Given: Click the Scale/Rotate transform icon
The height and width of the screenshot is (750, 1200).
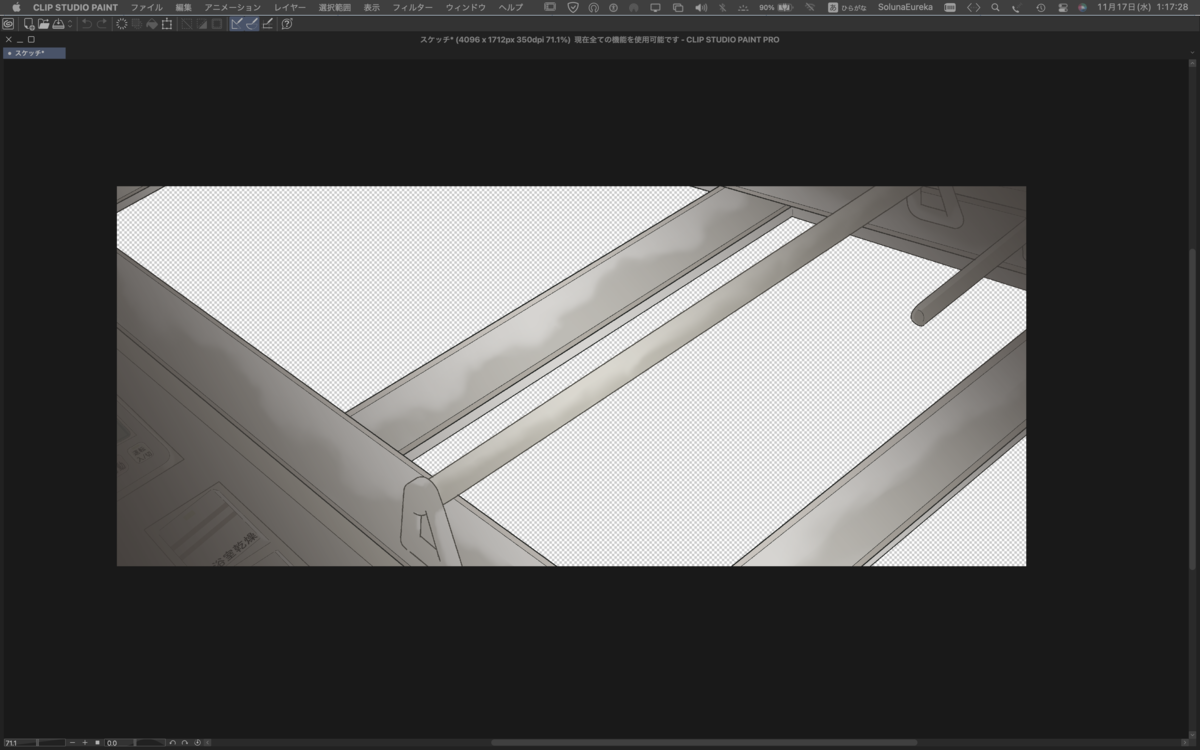Looking at the screenshot, I should (167, 24).
